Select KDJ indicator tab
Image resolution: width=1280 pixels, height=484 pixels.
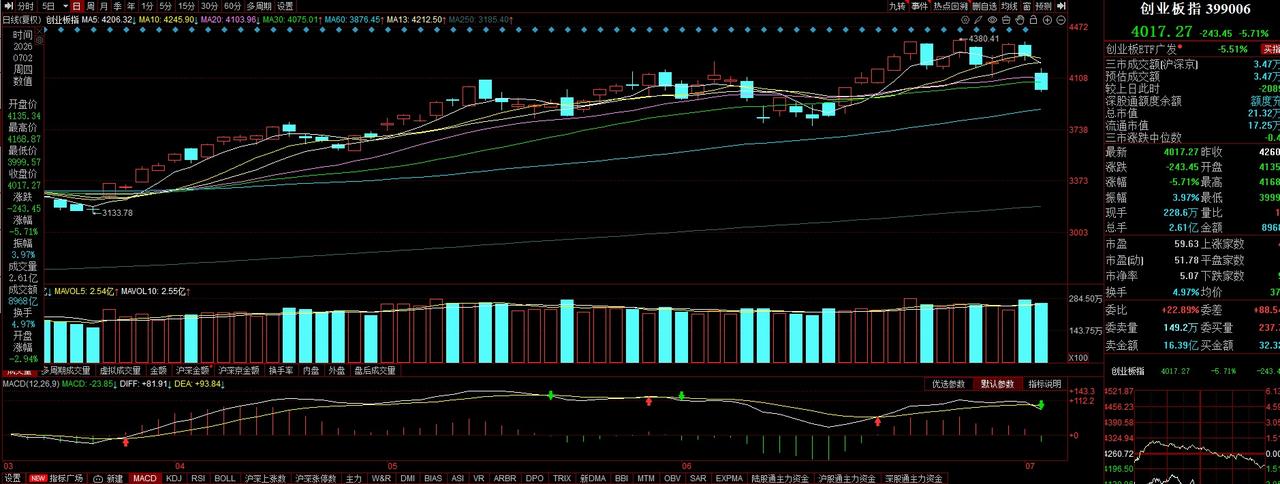pos(174,478)
